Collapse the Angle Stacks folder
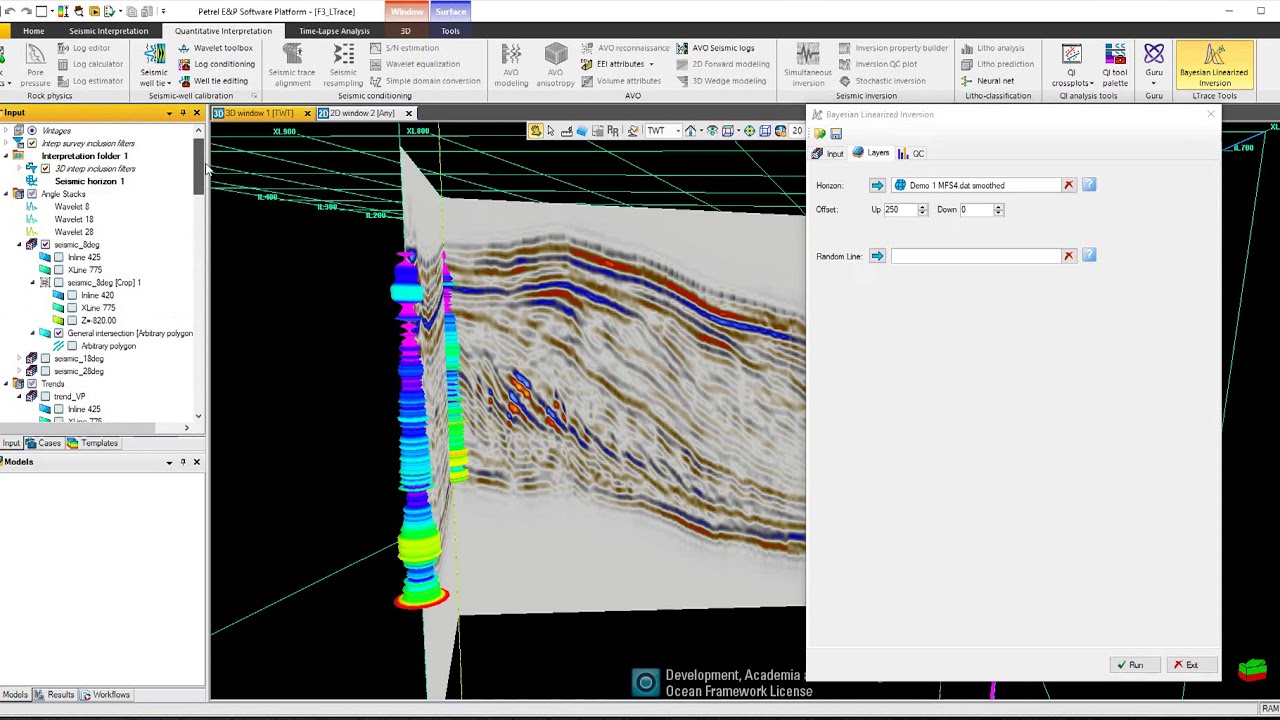The height and width of the screenshot is (720, 1280). click(6, 194)
